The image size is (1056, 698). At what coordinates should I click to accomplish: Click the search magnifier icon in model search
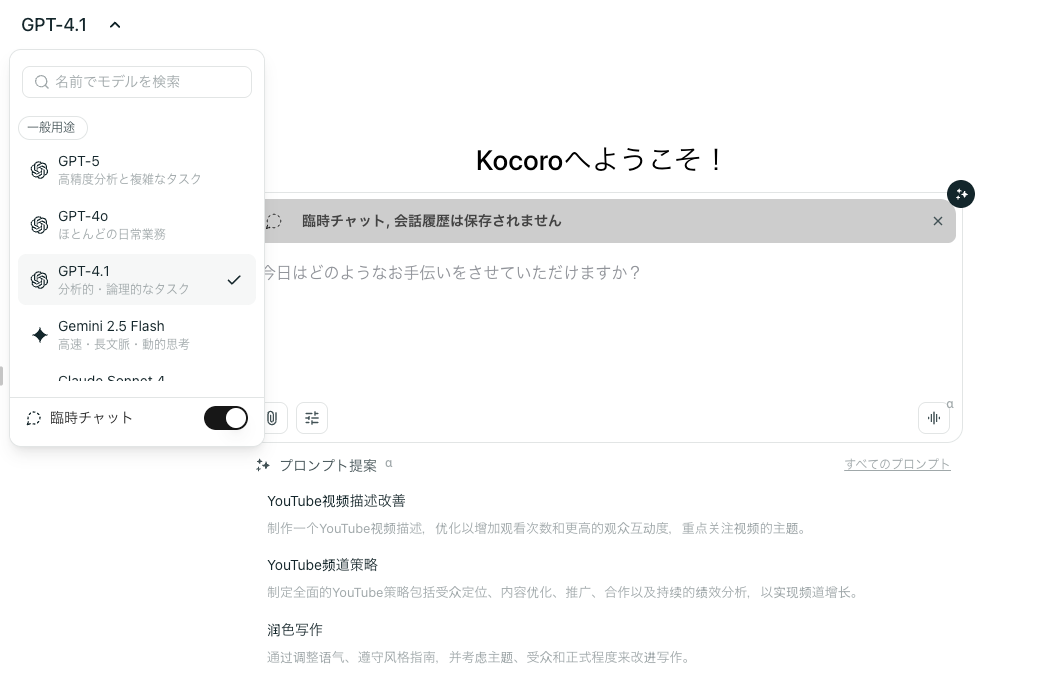(42, 82)
